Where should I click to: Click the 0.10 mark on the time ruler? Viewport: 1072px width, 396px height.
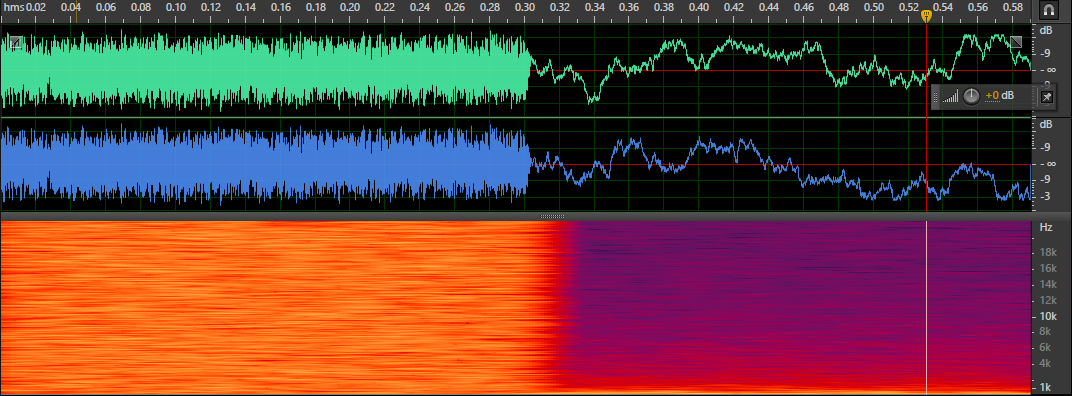pos(176,7)
